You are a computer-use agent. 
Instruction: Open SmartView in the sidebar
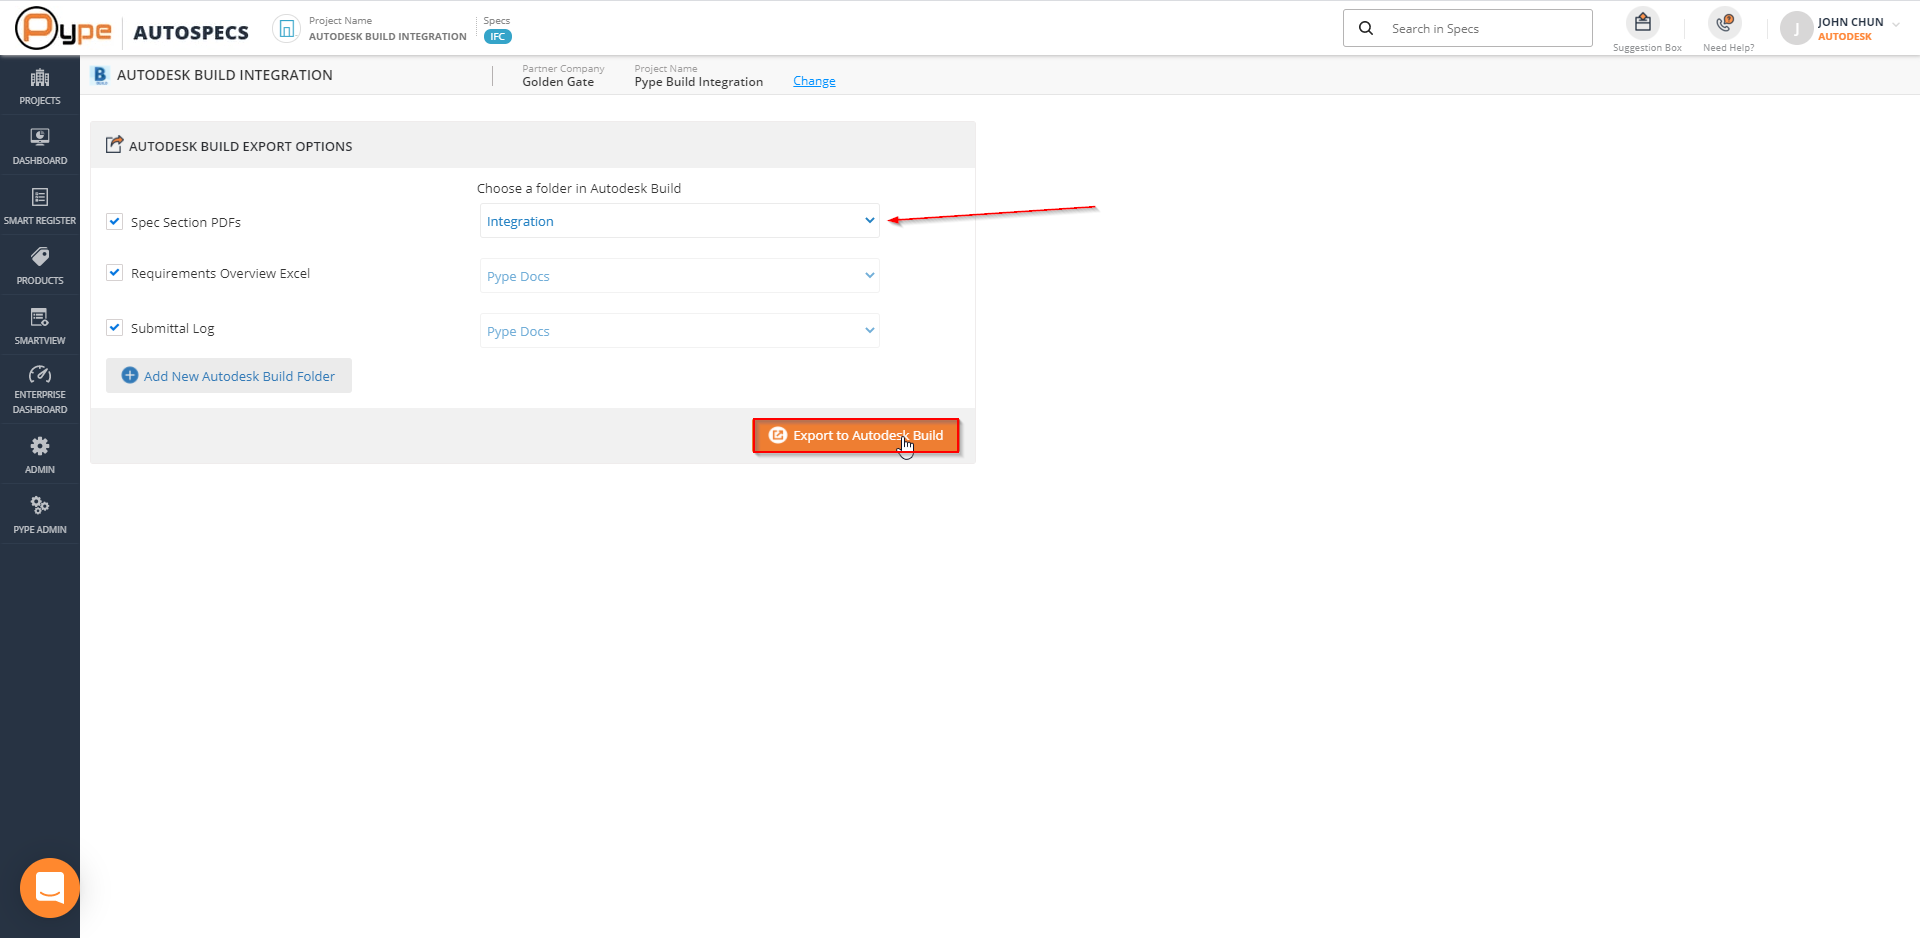click(x=40, y=326)
